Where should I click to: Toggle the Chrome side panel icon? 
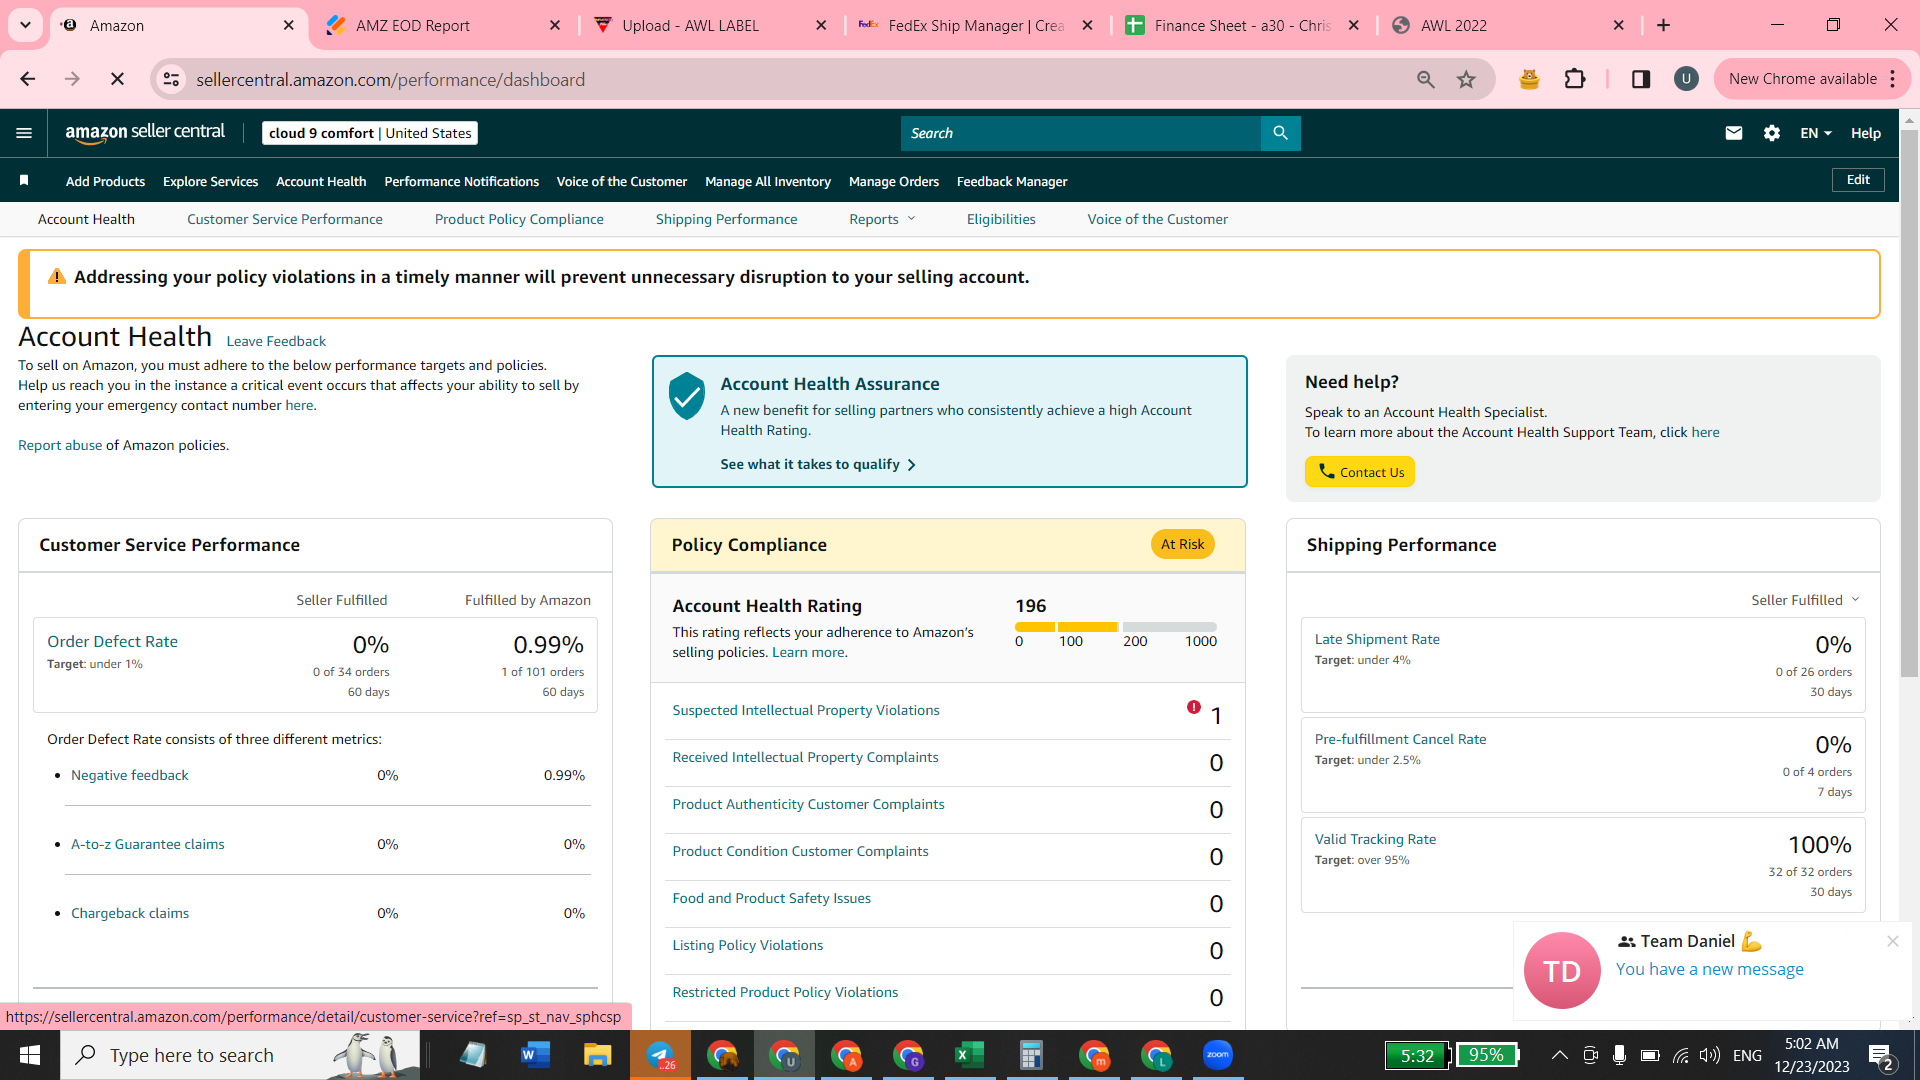pyautogui.click(x=1641, y=79)
